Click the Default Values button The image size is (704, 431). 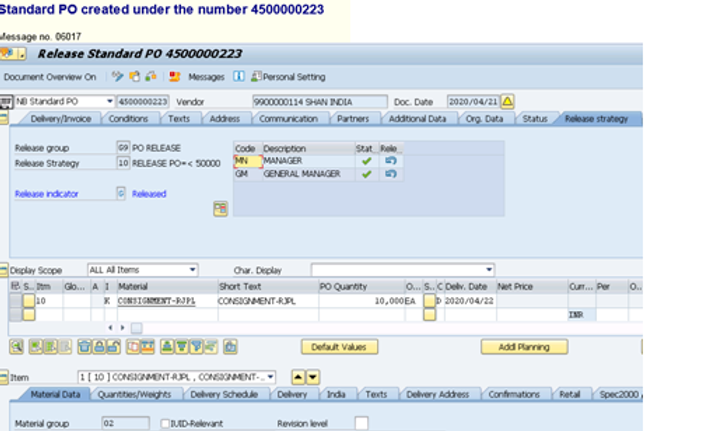[x=339, y=347]
